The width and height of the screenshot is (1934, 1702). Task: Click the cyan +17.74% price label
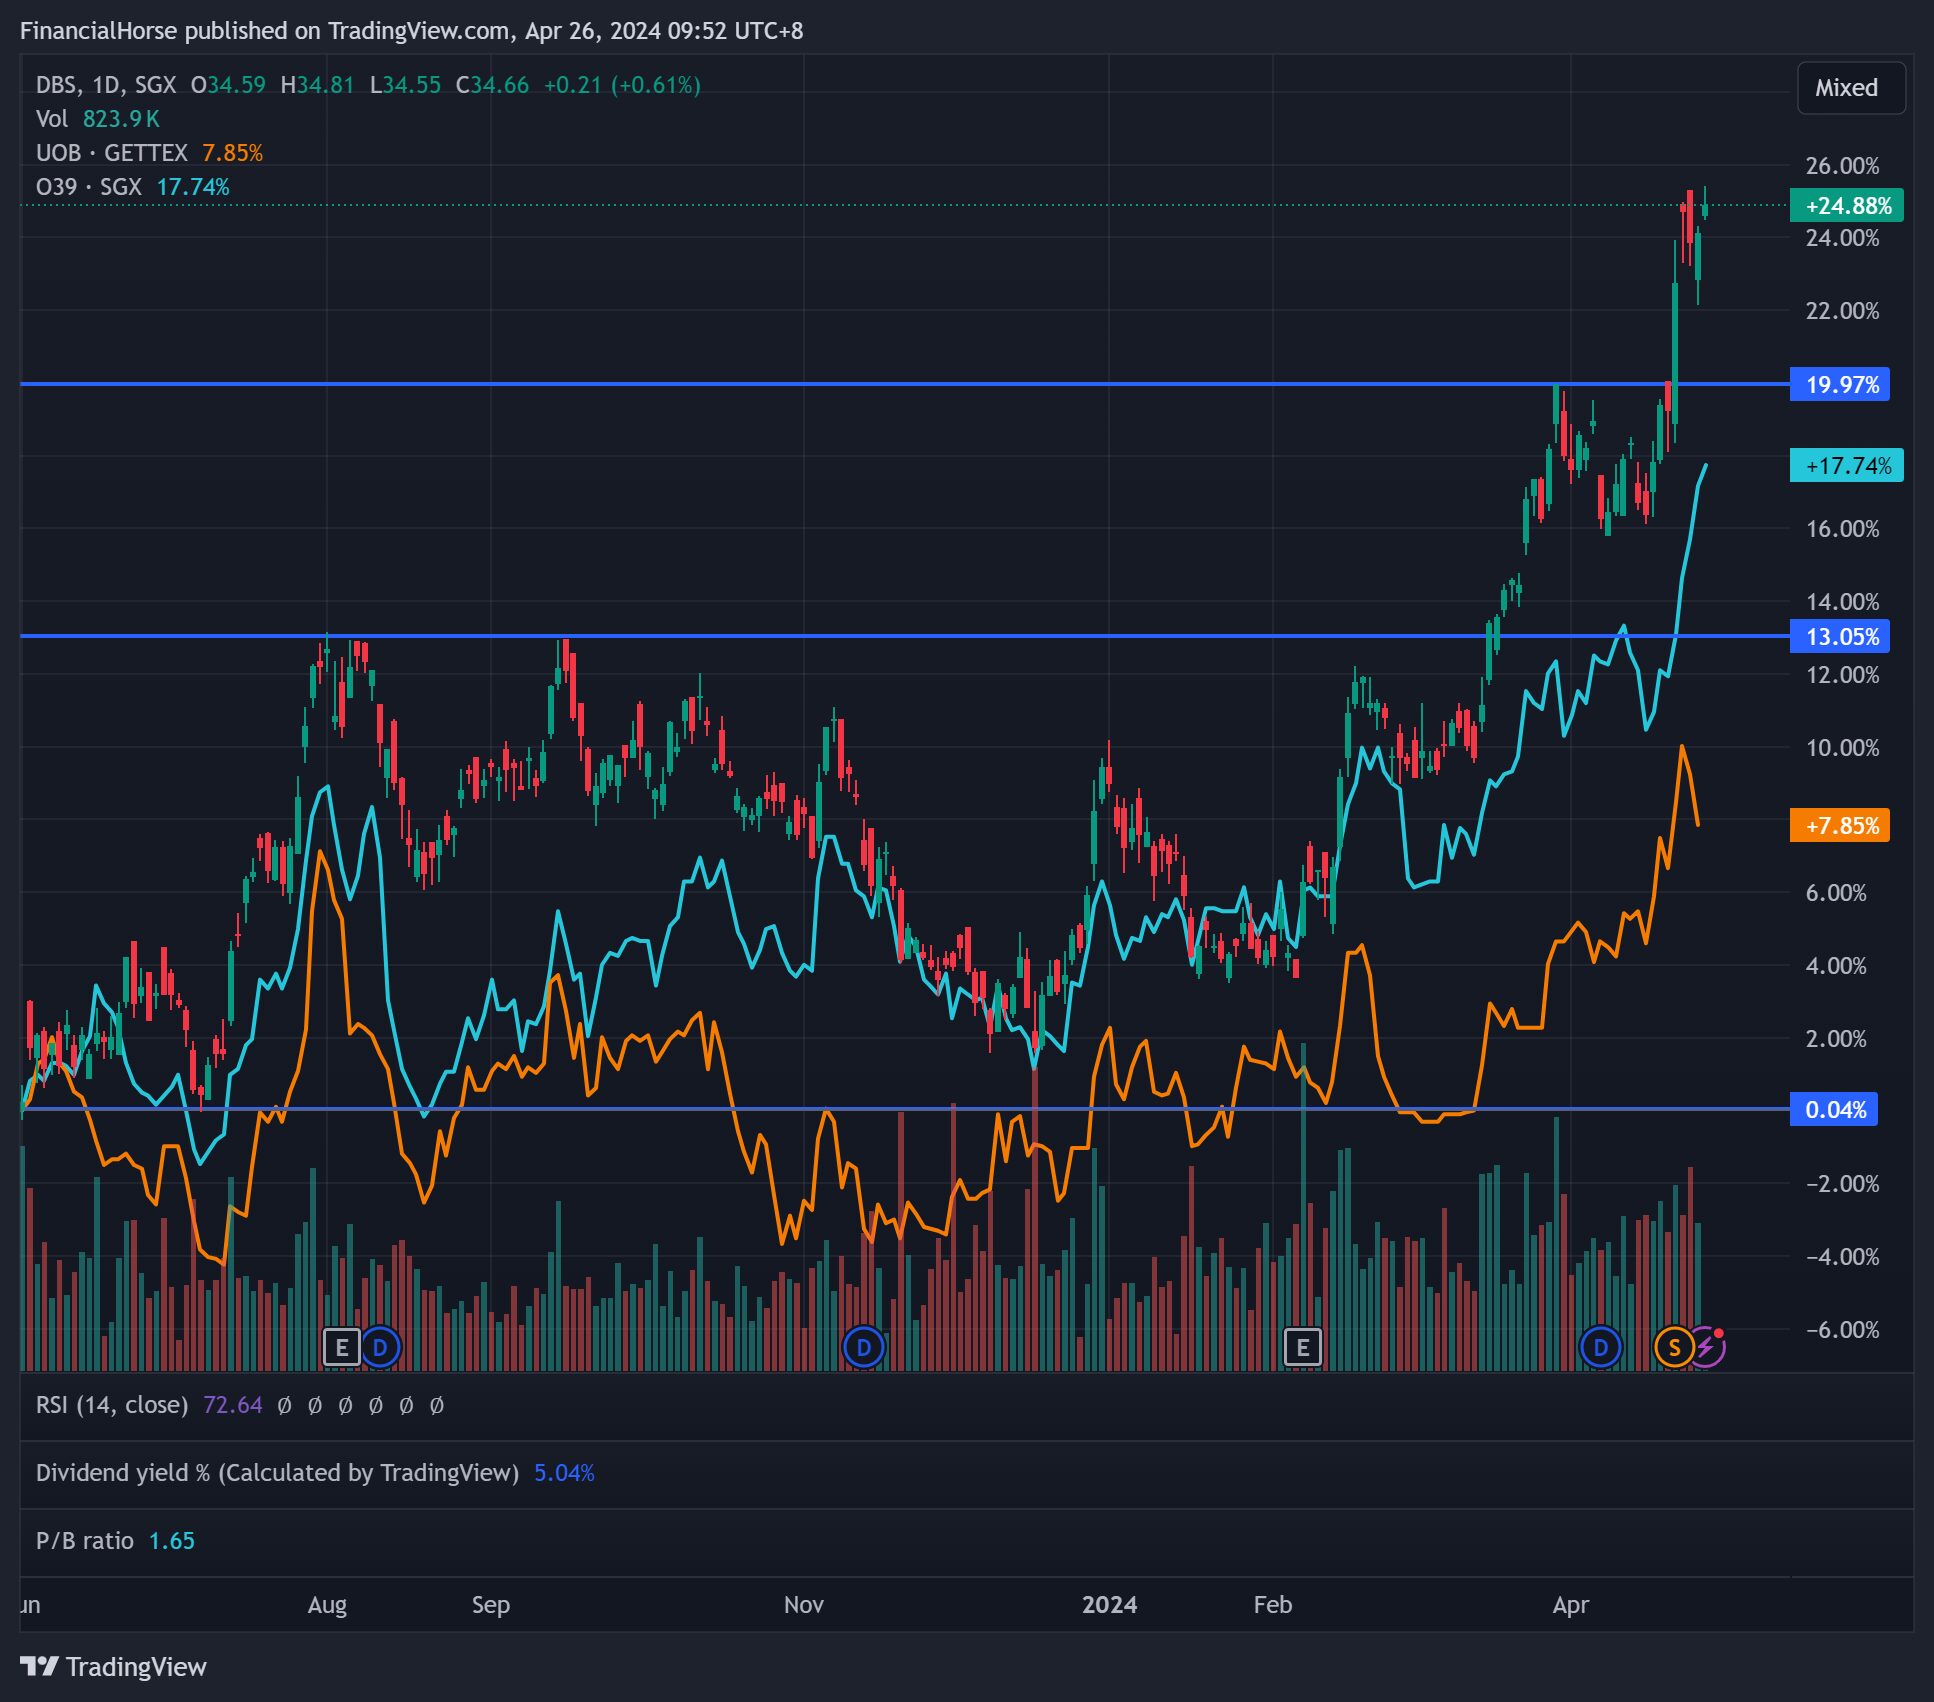(x=1846, y=466)
